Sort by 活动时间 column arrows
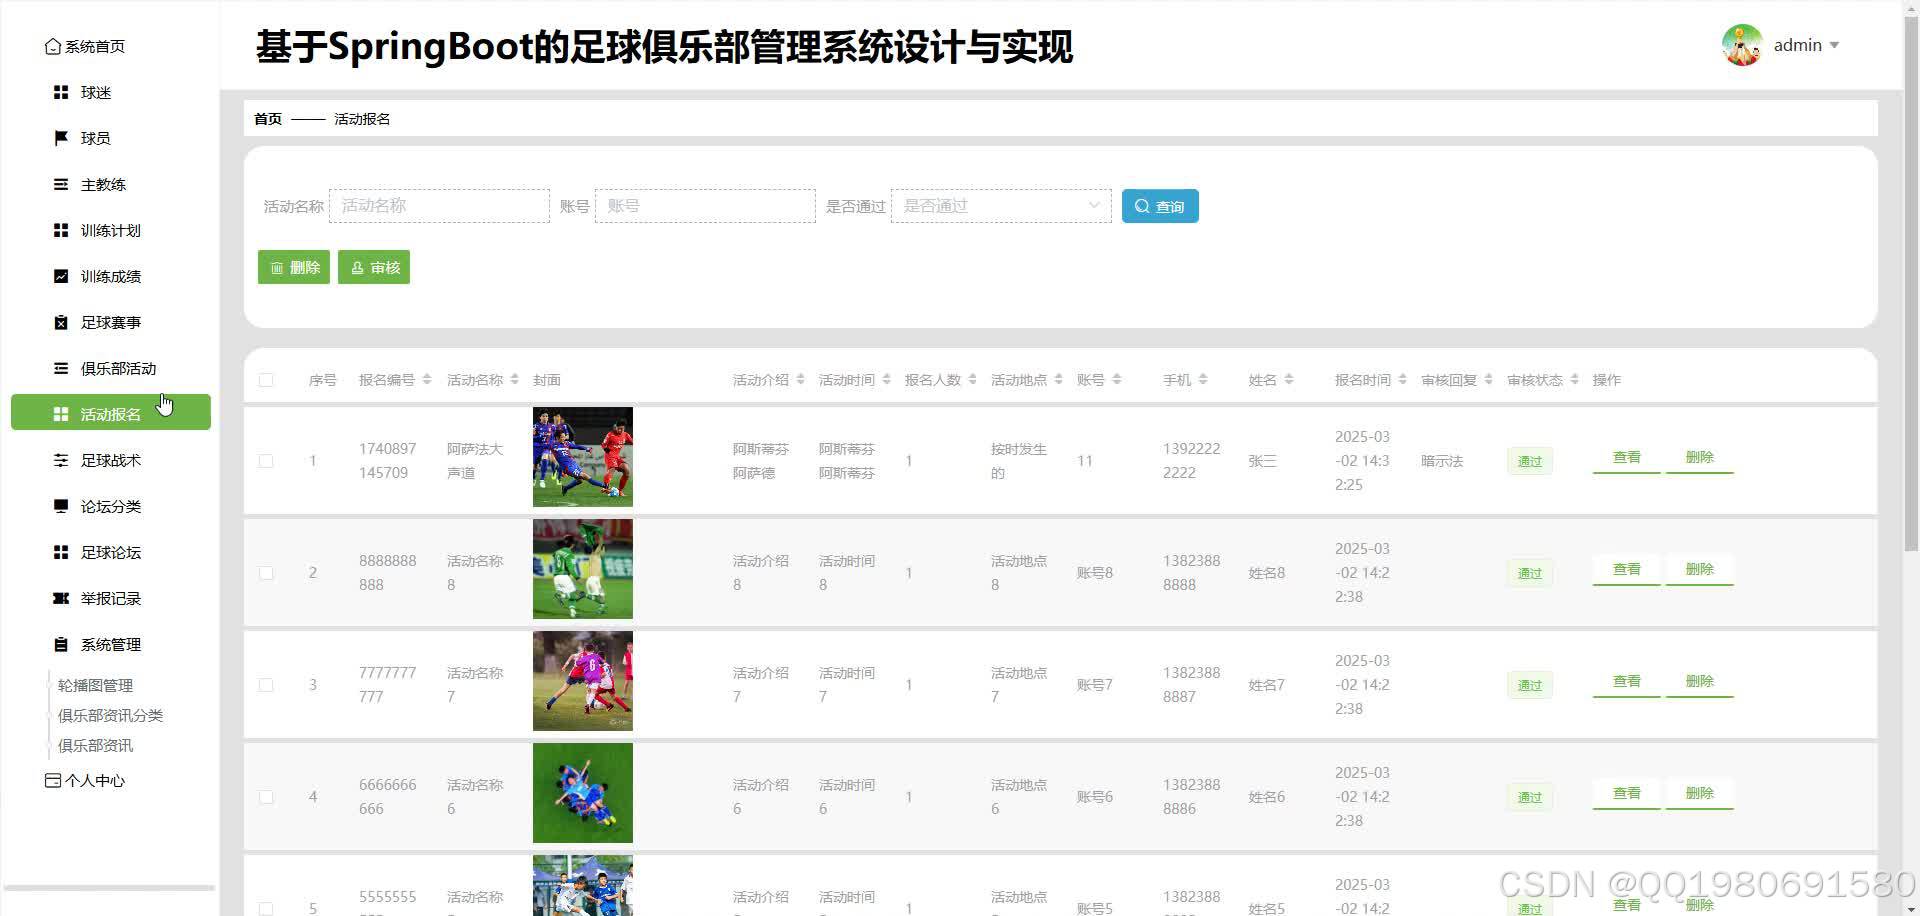The image size is (1920, 916). [886, 380]
